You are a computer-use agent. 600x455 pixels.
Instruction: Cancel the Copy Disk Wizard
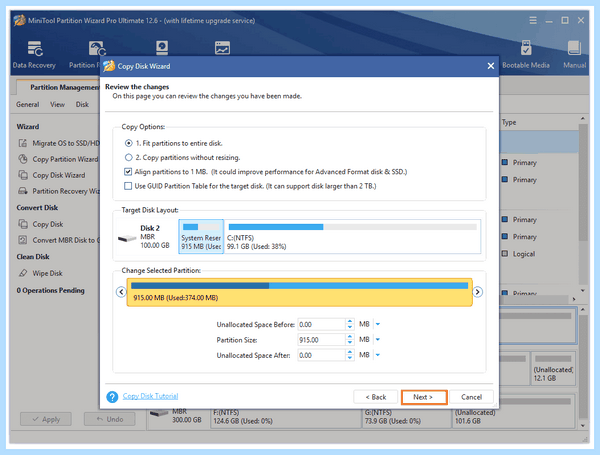pos(471,397)
